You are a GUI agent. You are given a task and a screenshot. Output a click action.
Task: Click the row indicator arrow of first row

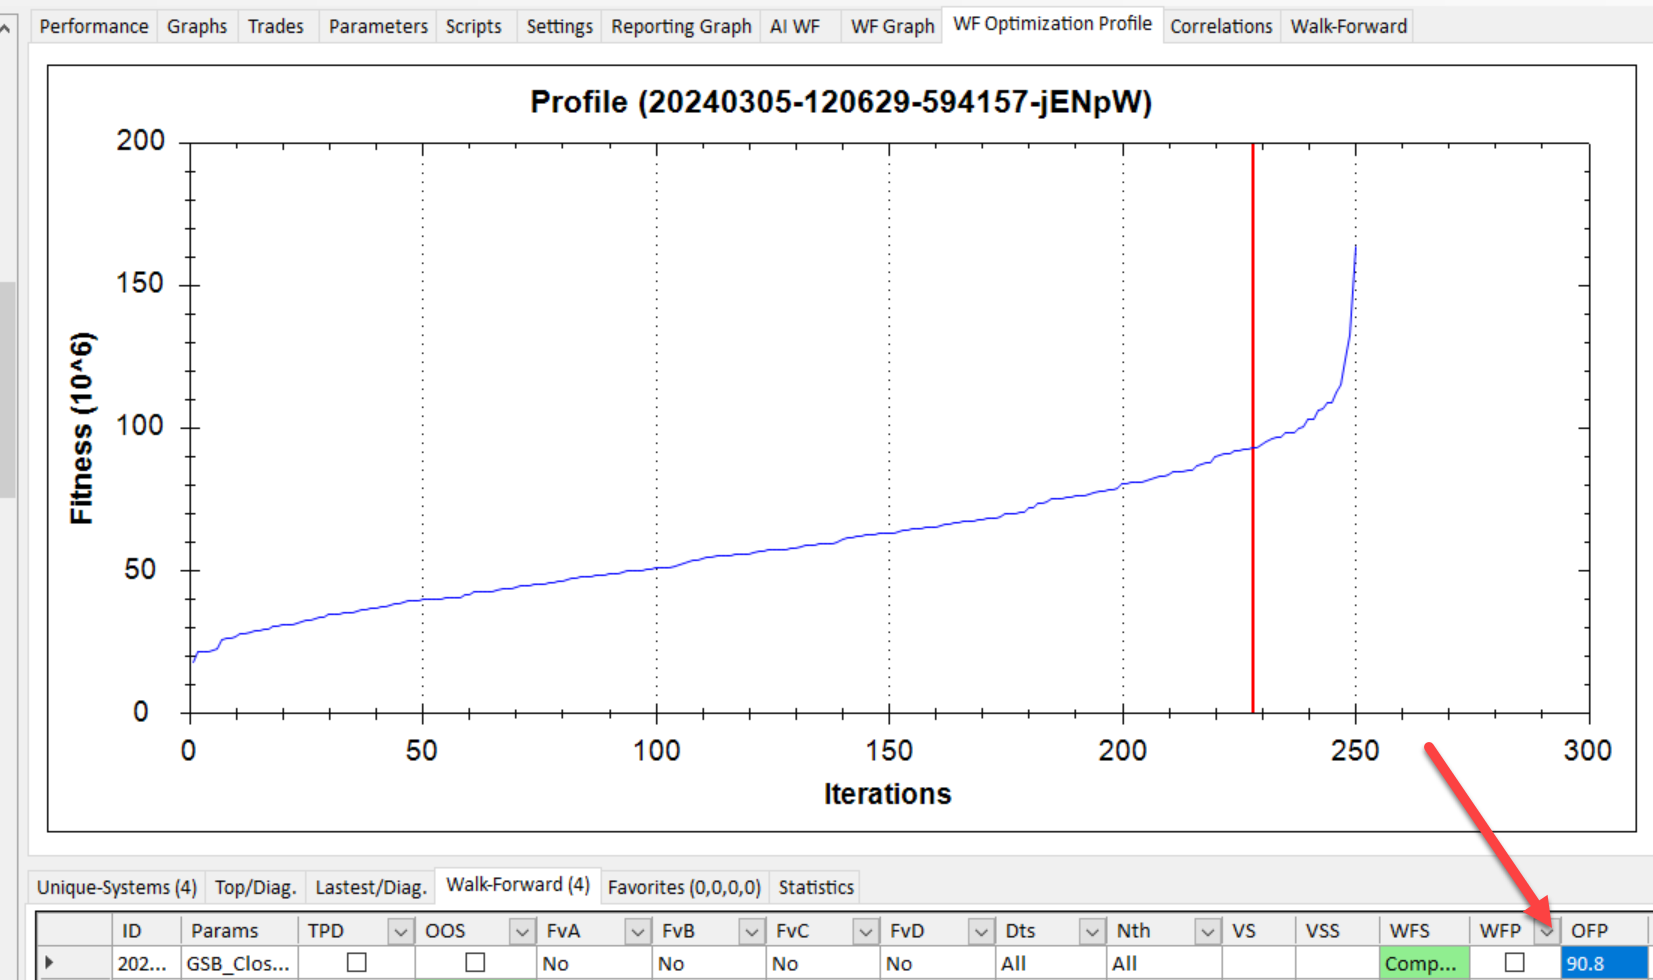[x=49, y=963]
